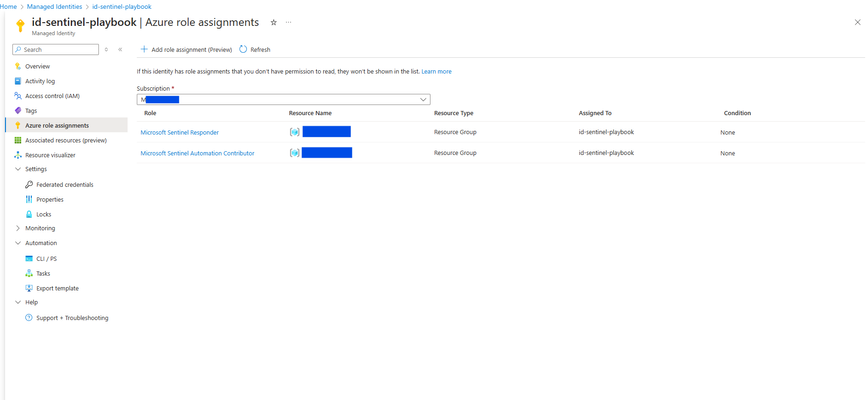The height and width of the screenshot is (400, 866).
Task: Click the sidebar Search input field
Action: coord(55,49)
